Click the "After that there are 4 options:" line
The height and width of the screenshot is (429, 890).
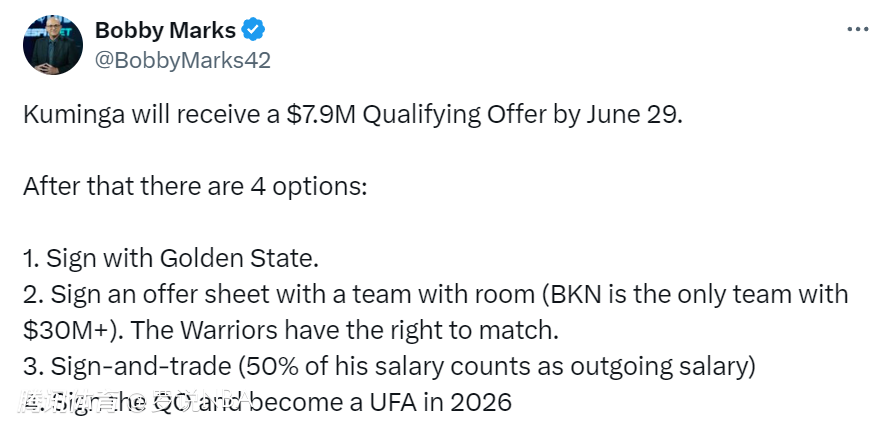coord(195,187)
